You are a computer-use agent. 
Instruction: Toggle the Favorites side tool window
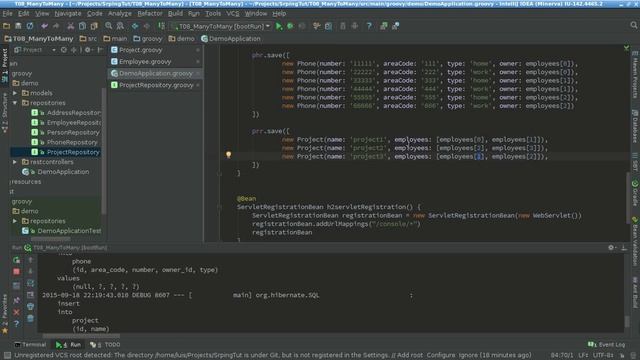point(4,313)
